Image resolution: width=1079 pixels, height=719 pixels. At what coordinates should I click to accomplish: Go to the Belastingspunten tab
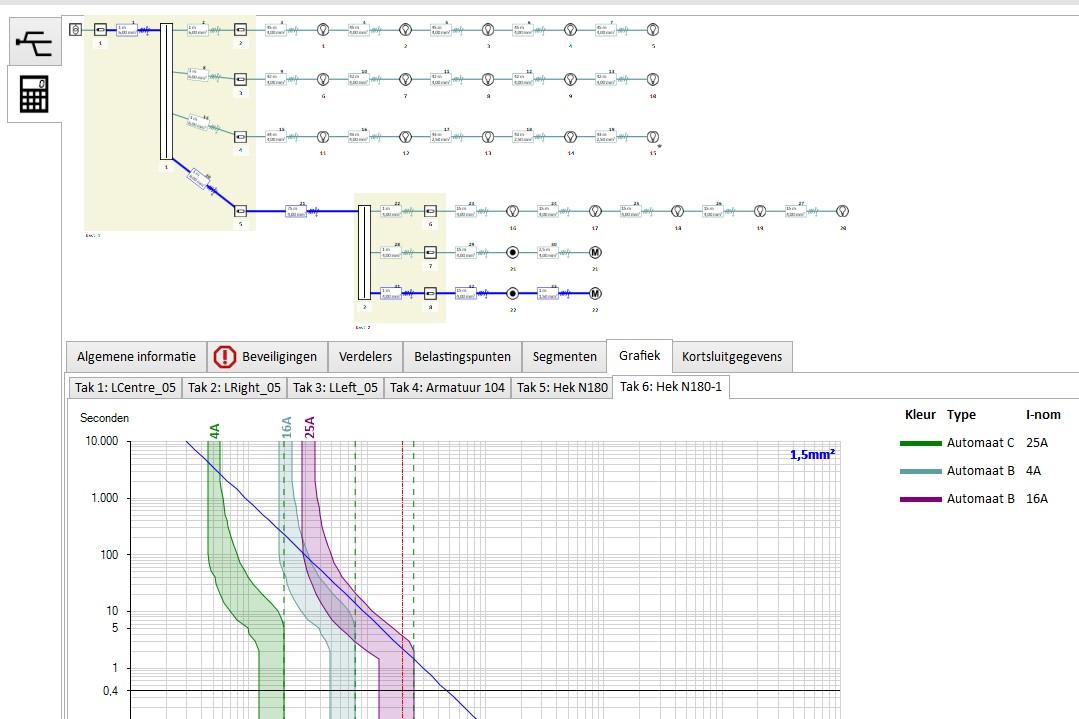(462, 357)
